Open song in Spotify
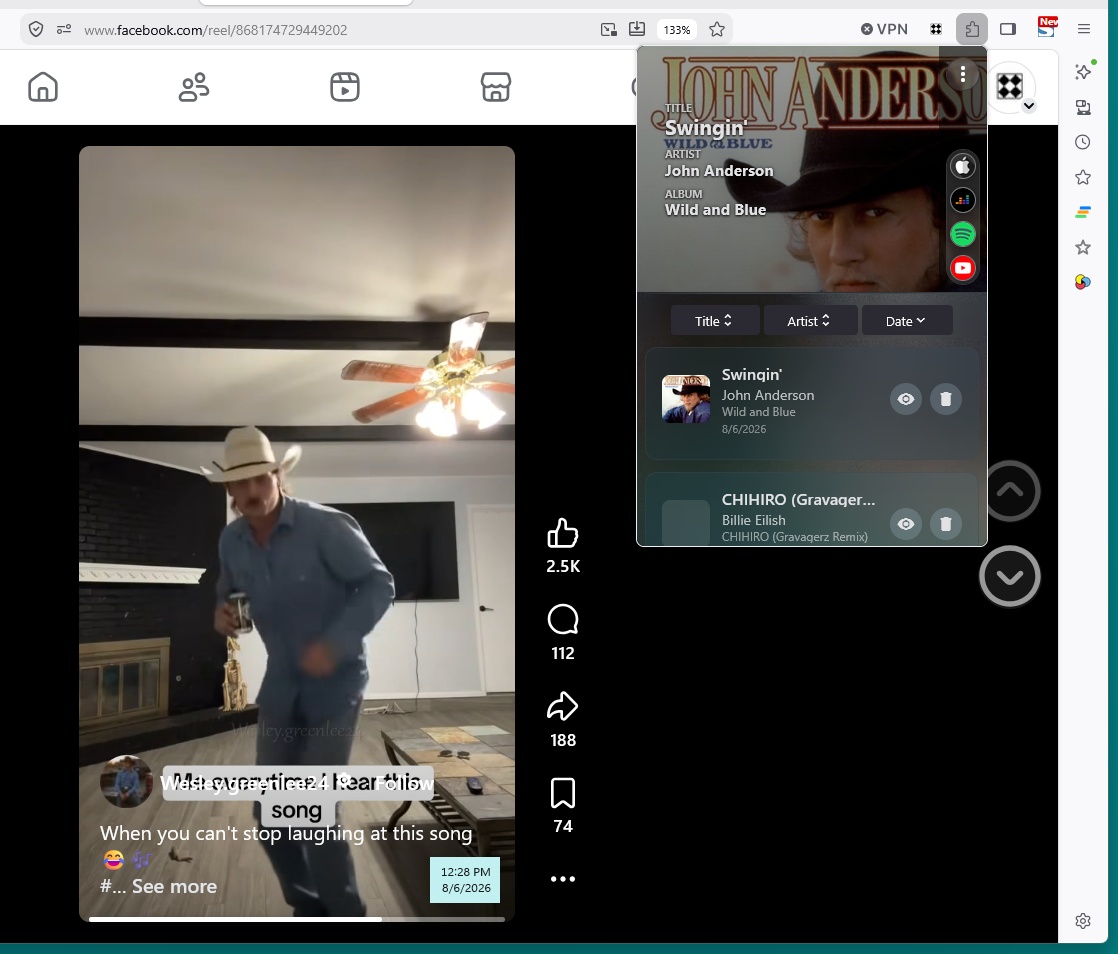Viewport: 1118px width, 954px height. click(x=963, y=234)
